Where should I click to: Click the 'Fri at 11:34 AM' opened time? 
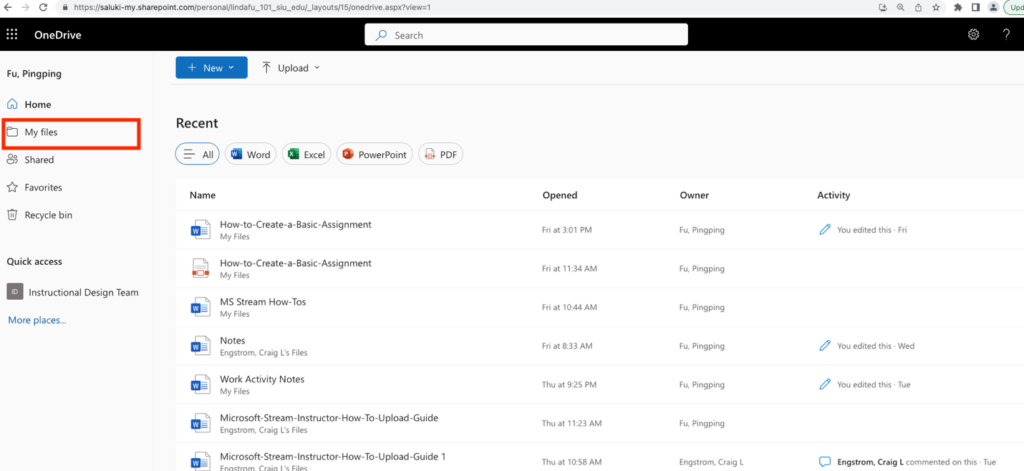[569, 268]
